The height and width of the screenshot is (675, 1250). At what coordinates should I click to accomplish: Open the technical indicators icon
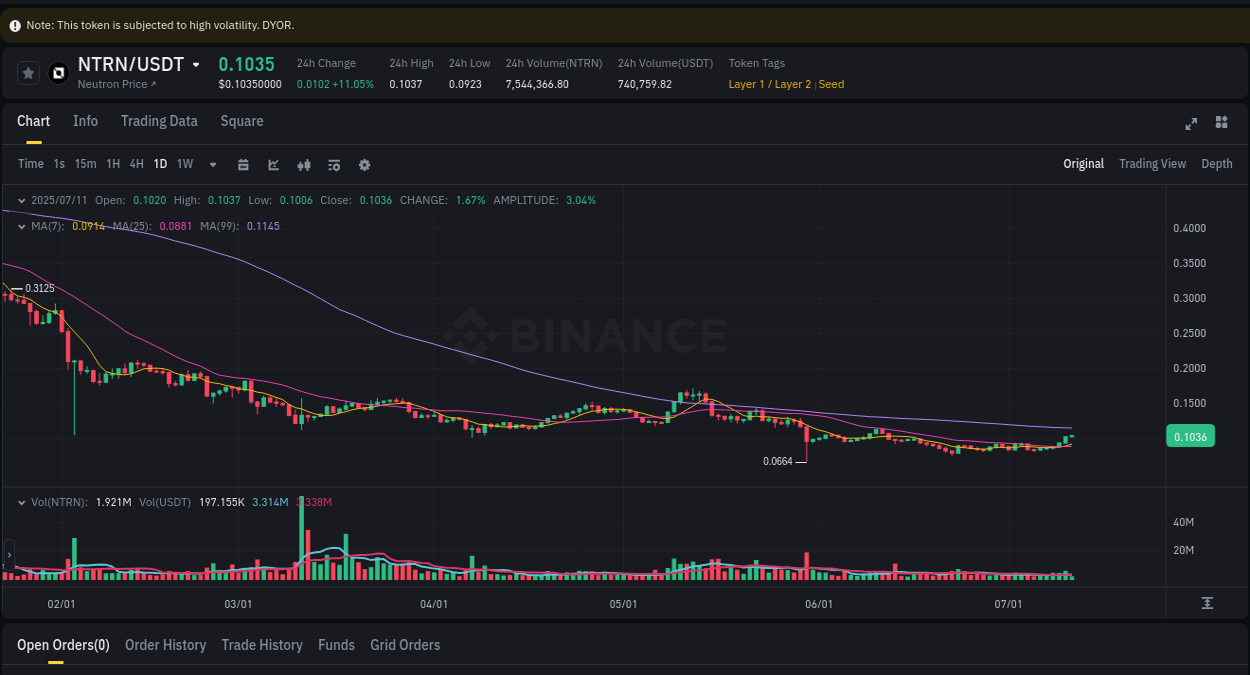(334, 164)
